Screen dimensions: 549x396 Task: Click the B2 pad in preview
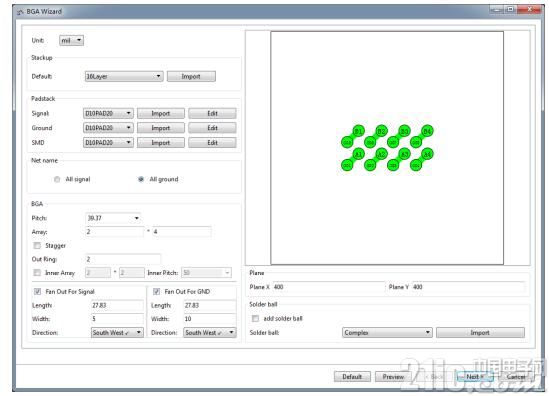coord(381,131)
